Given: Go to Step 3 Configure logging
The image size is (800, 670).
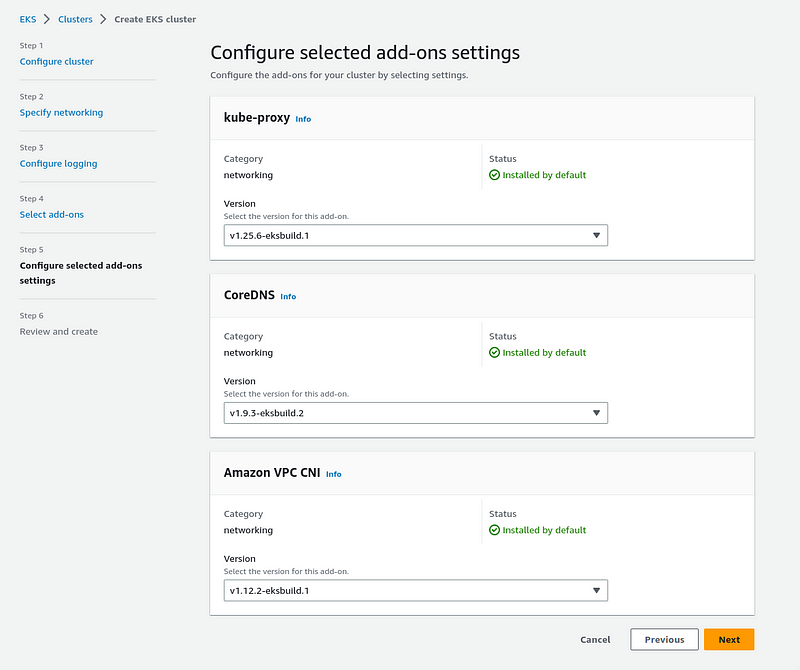Looking at the screenshot, I should click(x=58, y=163).
